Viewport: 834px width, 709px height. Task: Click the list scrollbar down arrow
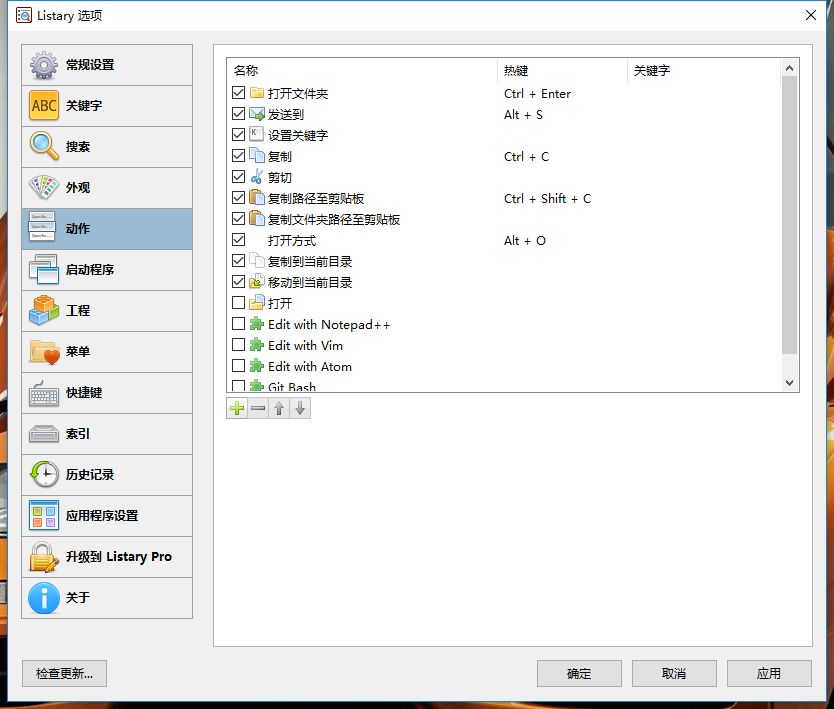[789, 383]
